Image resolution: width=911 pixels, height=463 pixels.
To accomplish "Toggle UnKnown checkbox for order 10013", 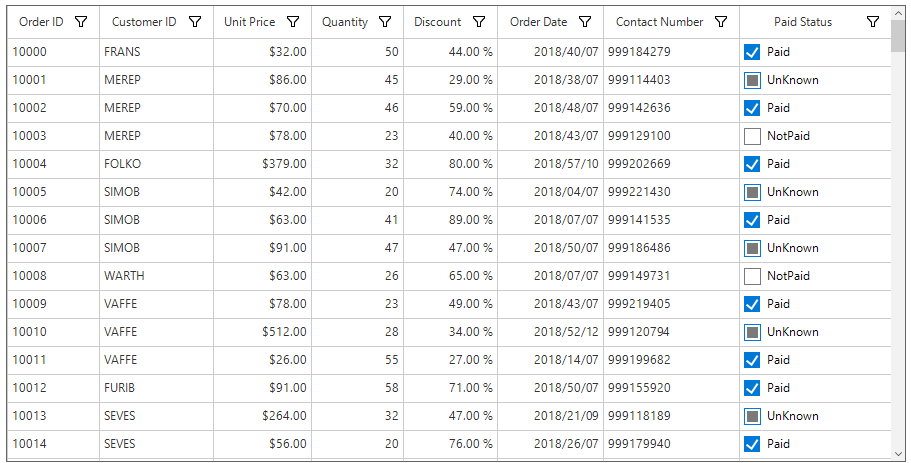I will coord(752,416).
